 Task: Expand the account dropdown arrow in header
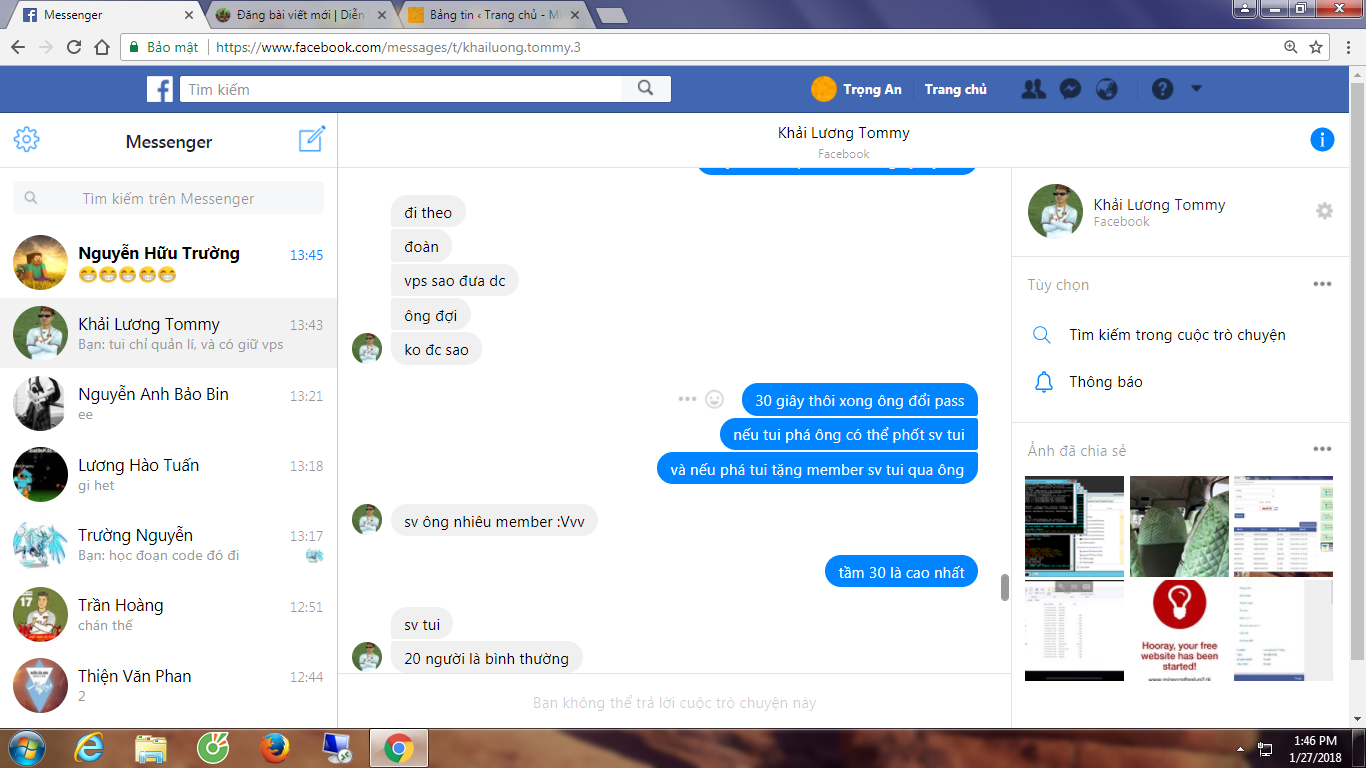coord(1196,89)
